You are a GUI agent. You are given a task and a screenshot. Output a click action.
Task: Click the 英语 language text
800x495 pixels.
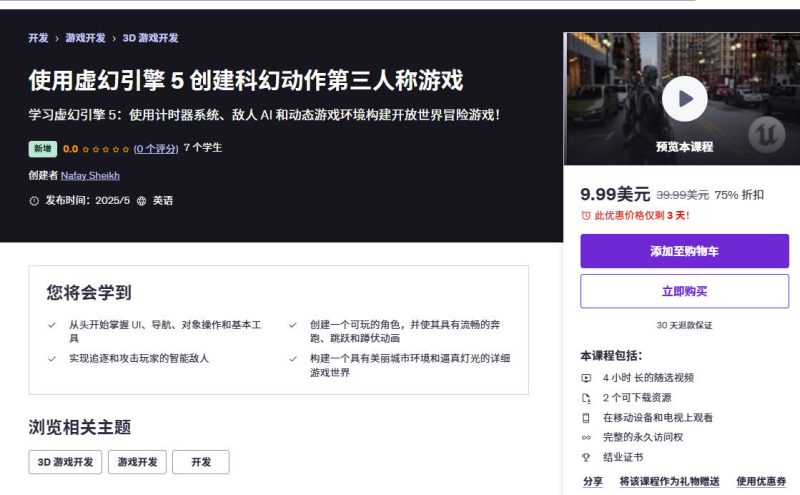(163, 201)
